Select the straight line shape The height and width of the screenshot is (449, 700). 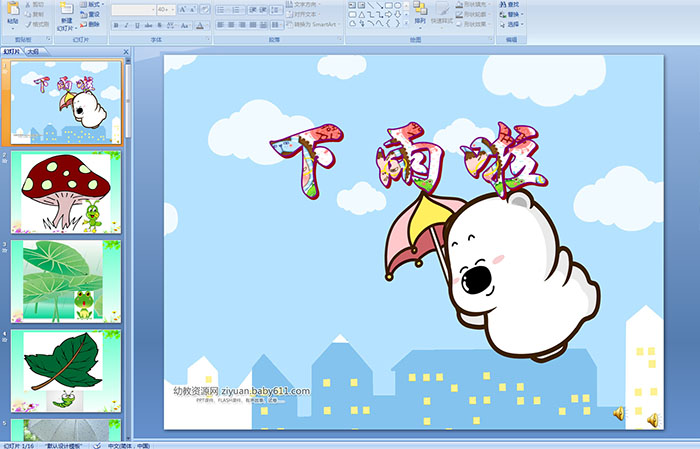(370, 5)
